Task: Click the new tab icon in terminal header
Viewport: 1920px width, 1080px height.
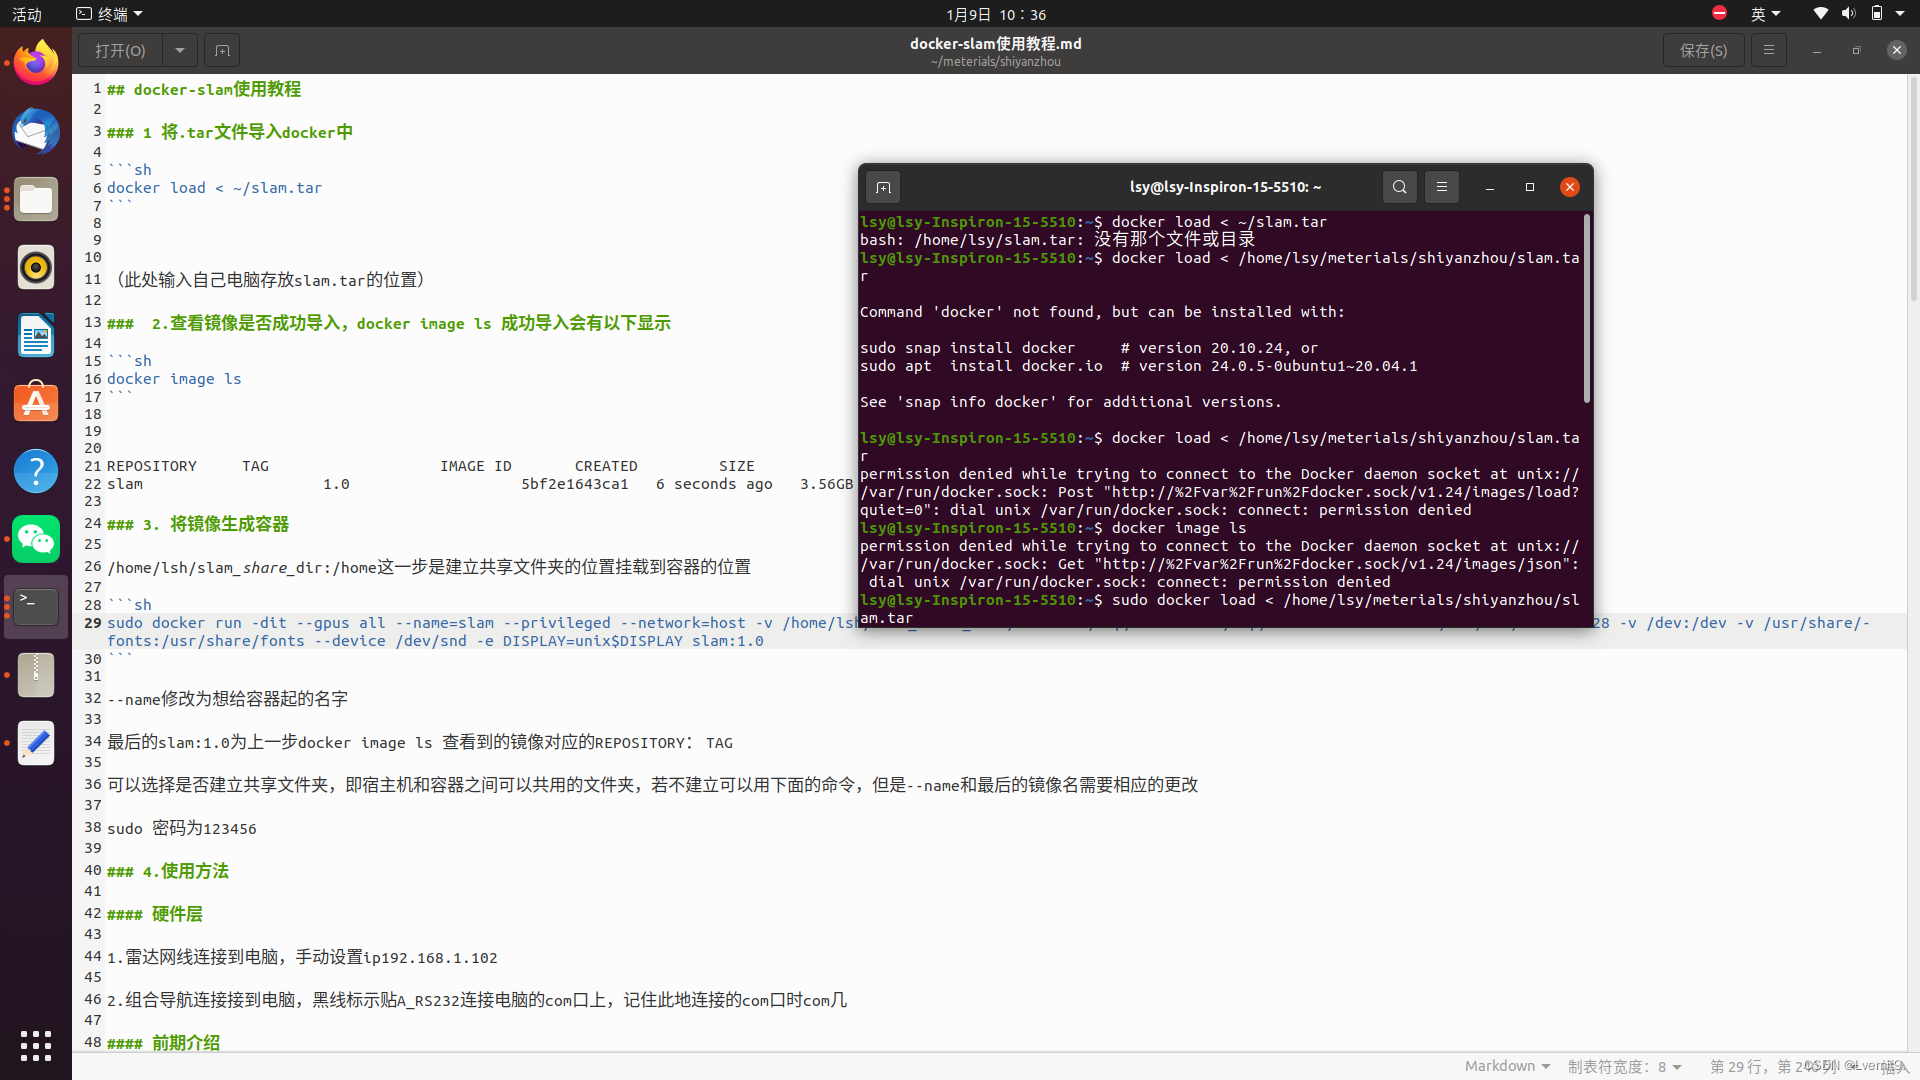Action: (x=883, y=187)
